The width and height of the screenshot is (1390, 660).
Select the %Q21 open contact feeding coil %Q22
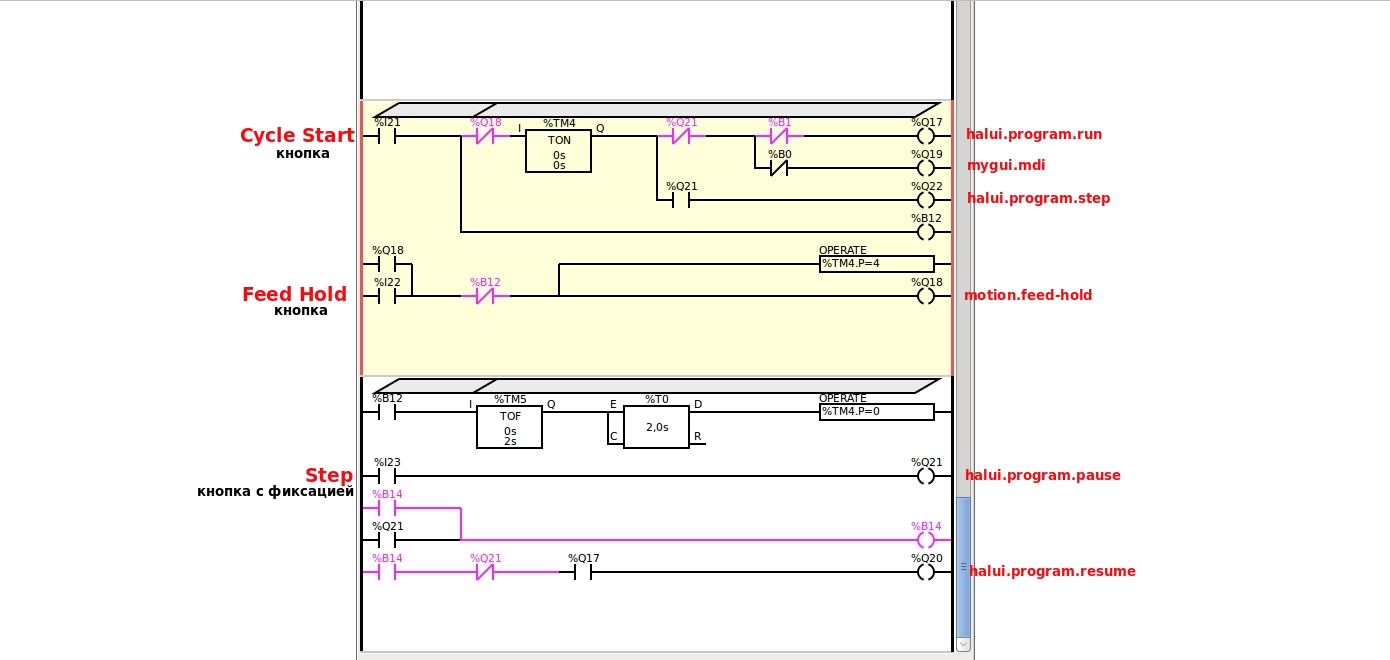coord(681,200)
